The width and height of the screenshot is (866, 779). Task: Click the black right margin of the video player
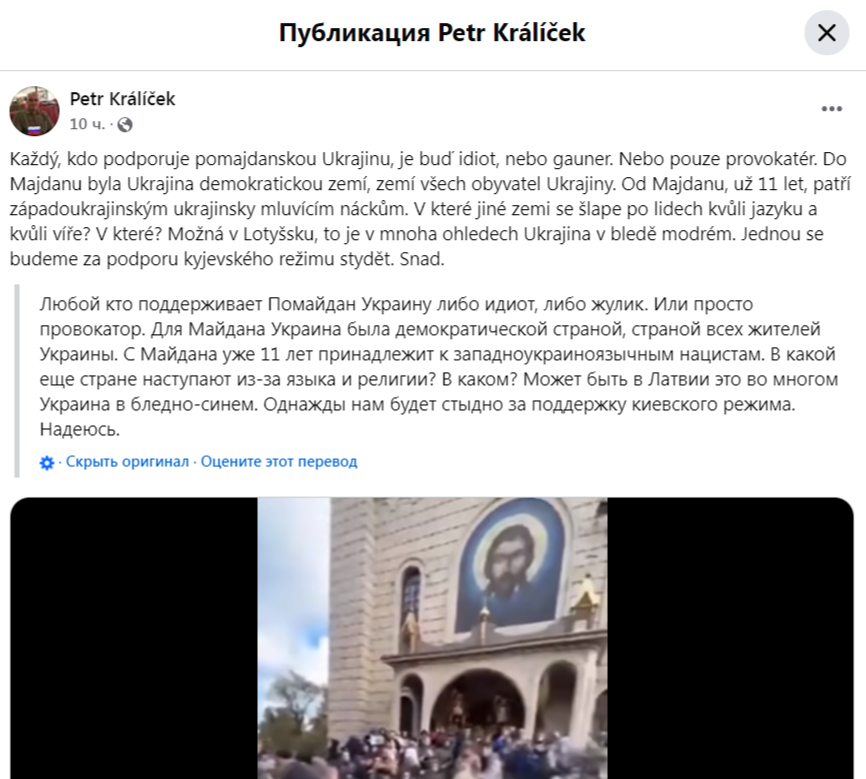pyautogui.click(x=730, y=638)
